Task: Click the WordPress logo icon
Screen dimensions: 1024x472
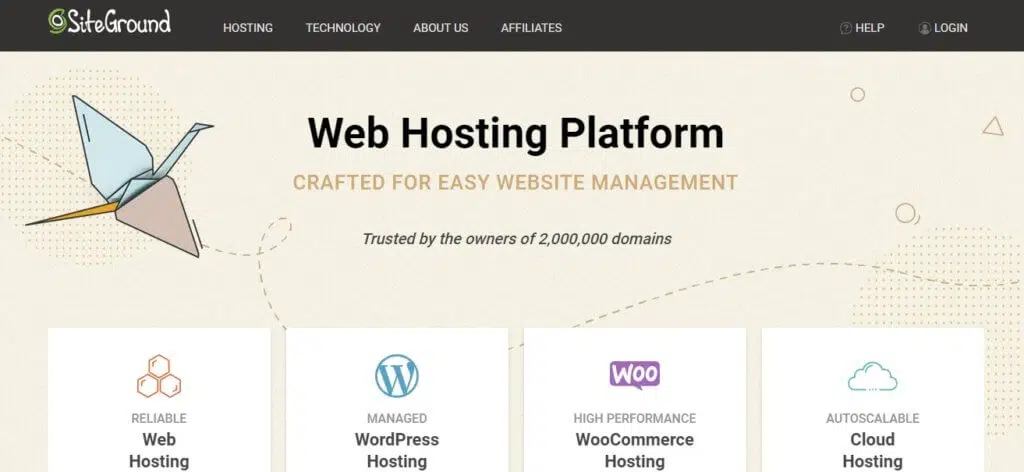Action: (396, 376)
